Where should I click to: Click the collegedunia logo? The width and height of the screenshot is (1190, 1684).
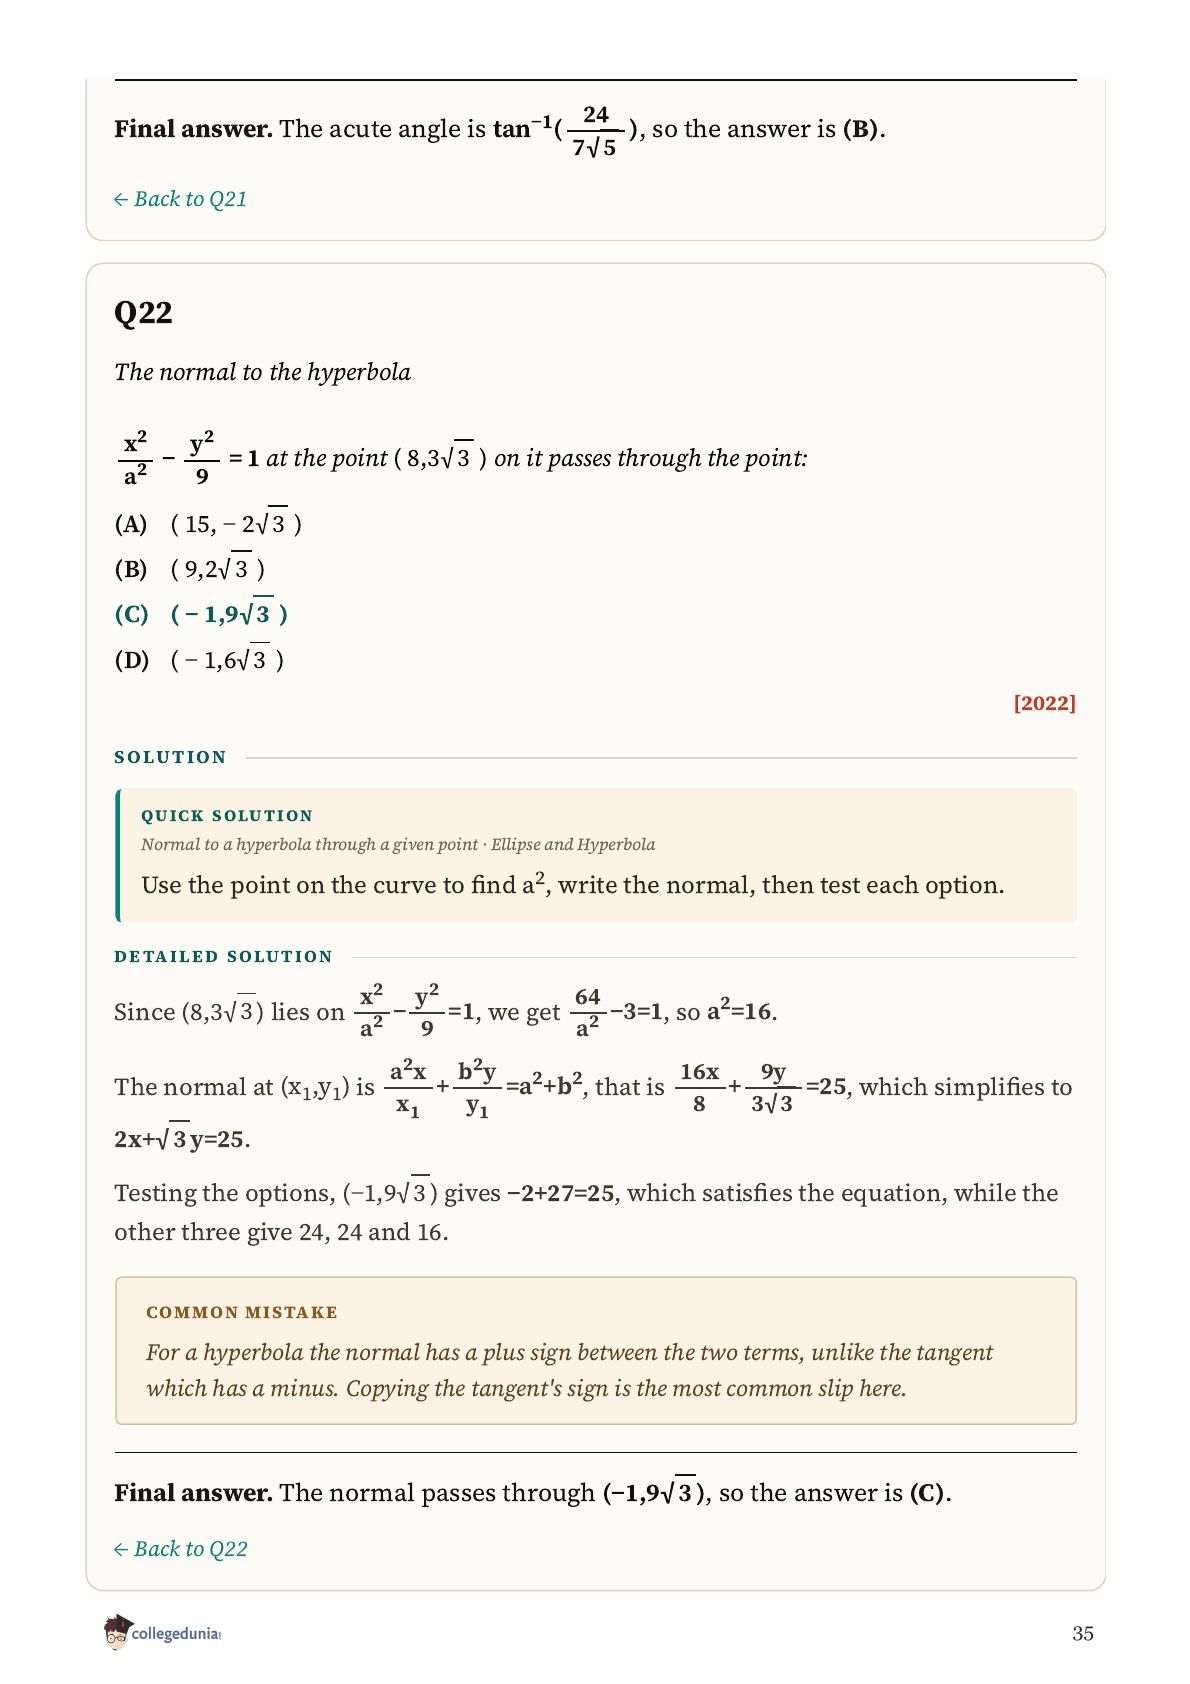click(x=162, y=1633)
